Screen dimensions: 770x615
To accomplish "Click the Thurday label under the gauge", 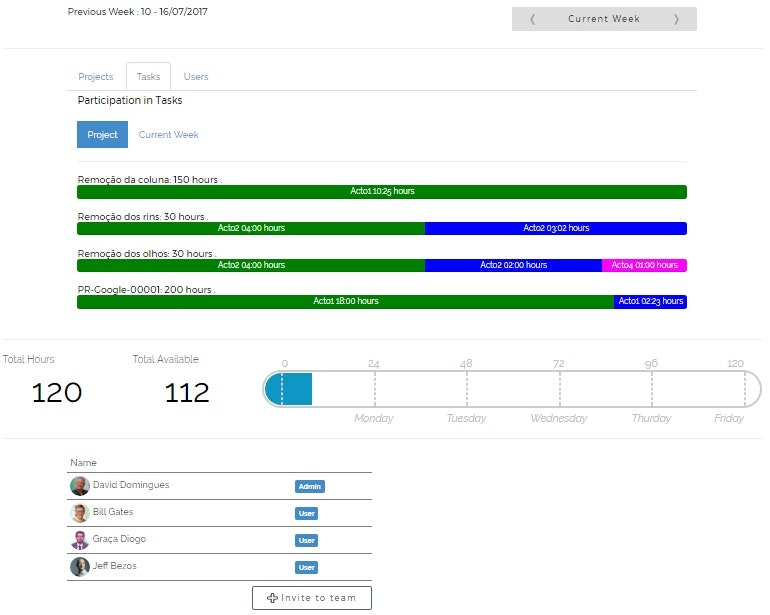I will coord(651,418).
